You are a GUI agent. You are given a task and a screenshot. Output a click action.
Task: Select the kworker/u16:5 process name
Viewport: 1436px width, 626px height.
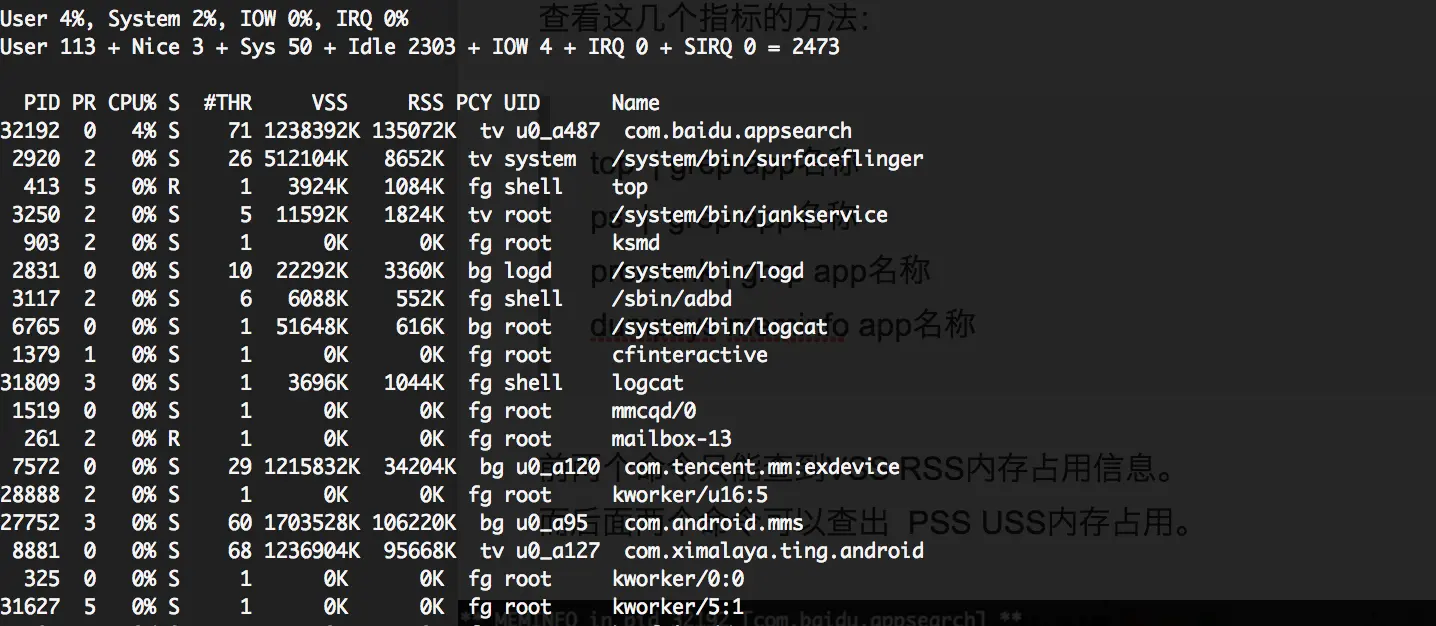690,495
